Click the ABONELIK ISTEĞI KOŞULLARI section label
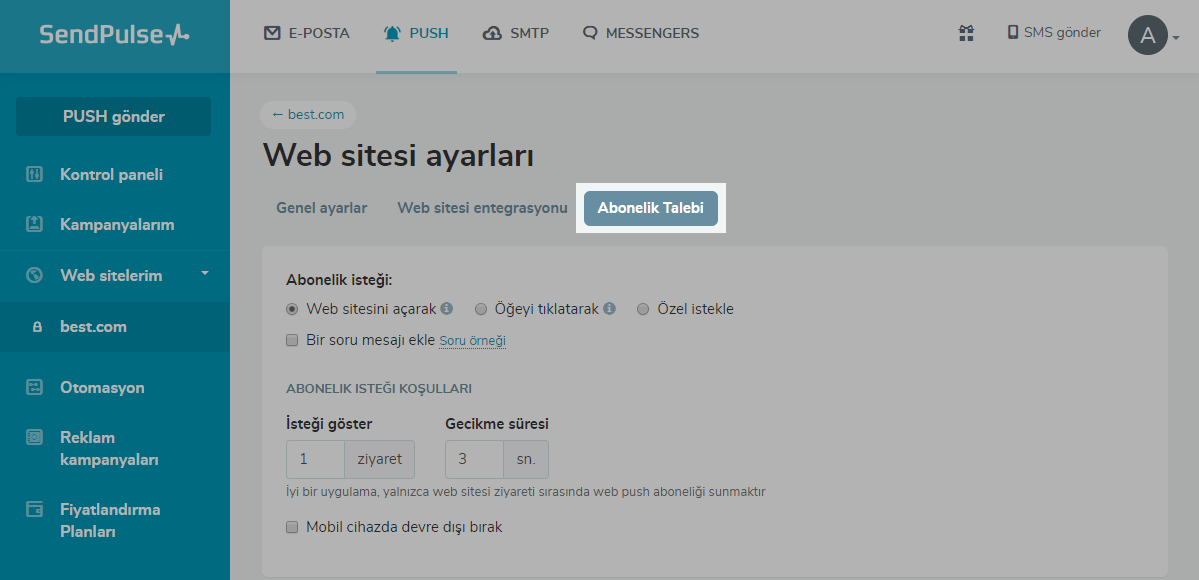 click(x=379, y=389)
